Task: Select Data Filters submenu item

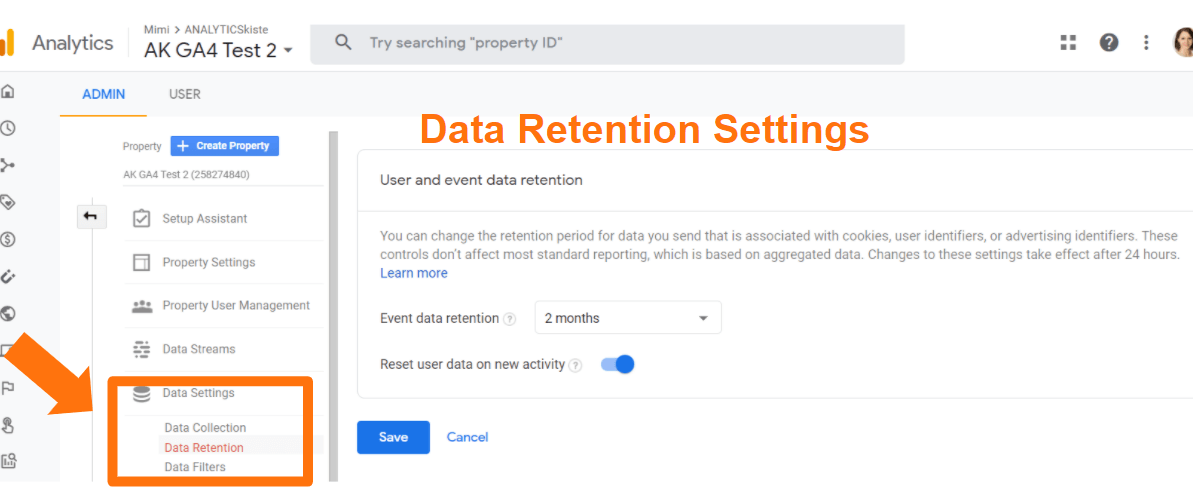Action: (x=195, y=467)
